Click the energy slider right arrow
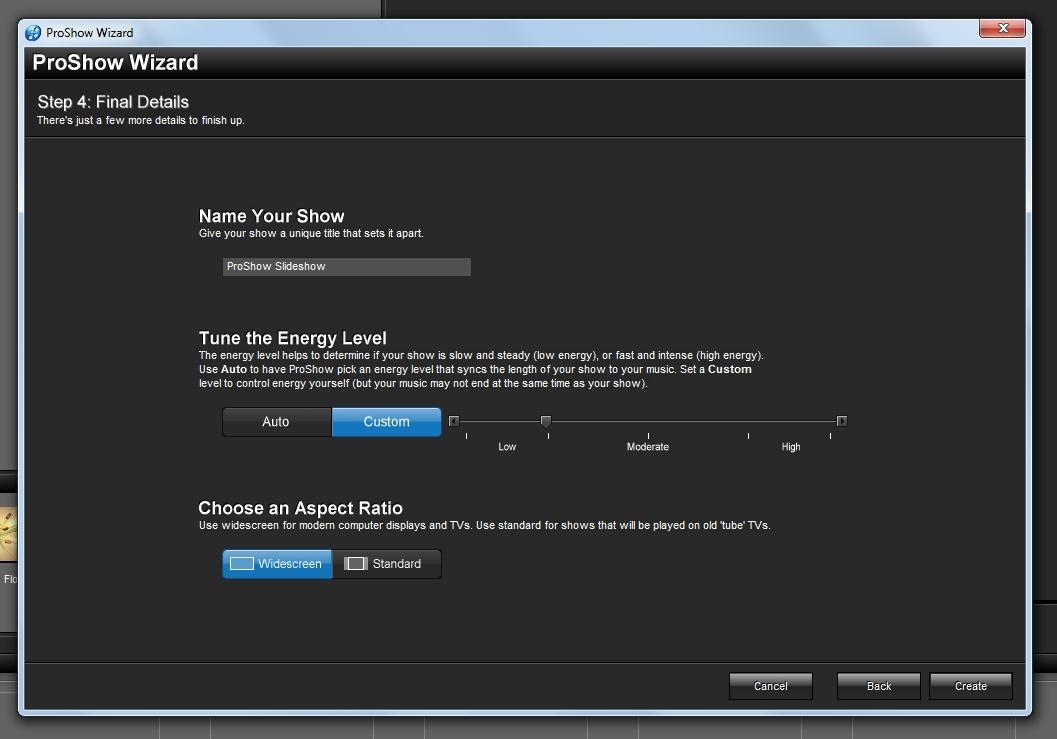Image resolution: width=1057 pixels, height=739 pixels. point(842,421)
